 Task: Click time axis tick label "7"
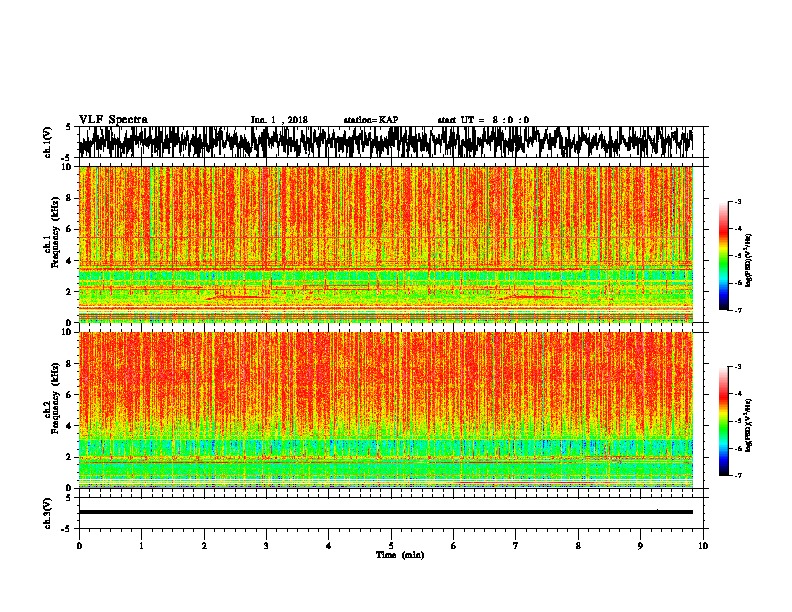(x=516, y=546)
